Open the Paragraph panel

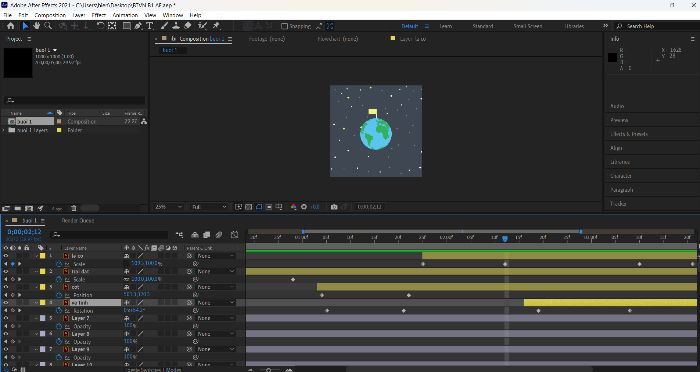click(621, 190)
